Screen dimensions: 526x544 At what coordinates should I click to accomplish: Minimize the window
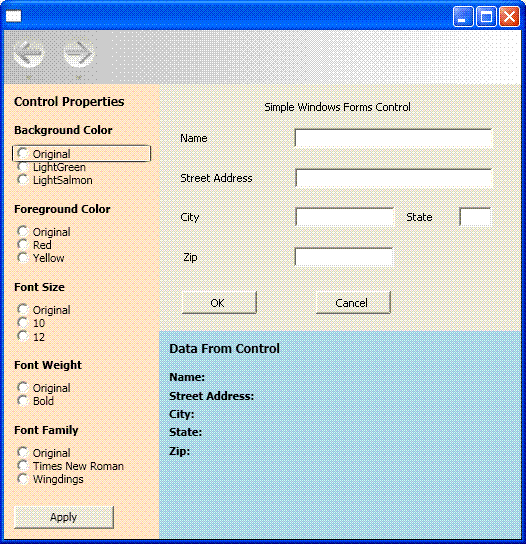click(x=463, y=16)
